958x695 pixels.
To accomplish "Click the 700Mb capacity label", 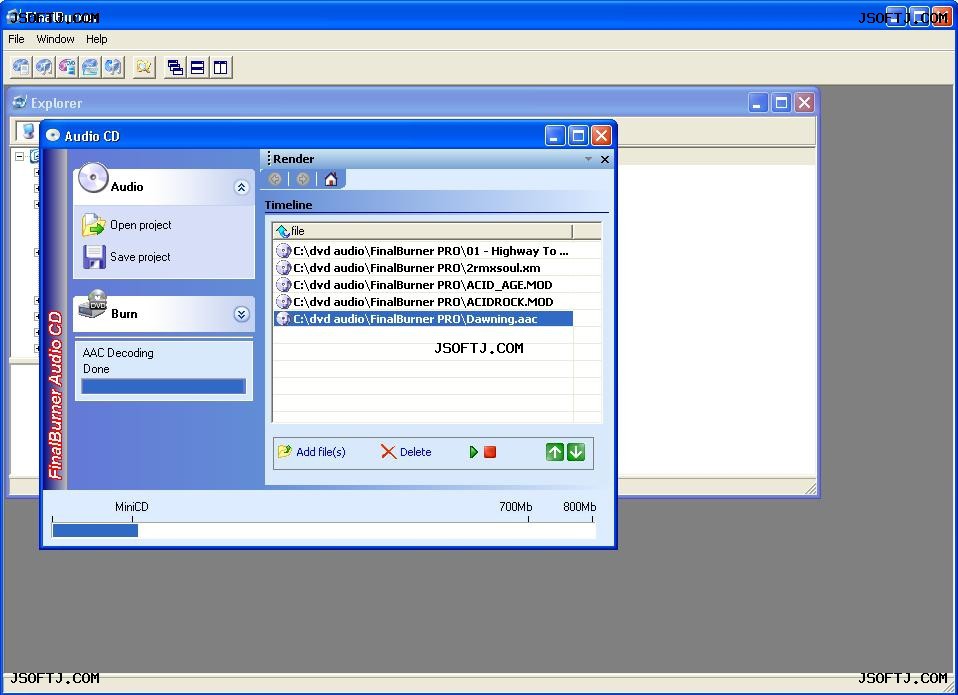I will pyautogui.click(x=516, y=507).
